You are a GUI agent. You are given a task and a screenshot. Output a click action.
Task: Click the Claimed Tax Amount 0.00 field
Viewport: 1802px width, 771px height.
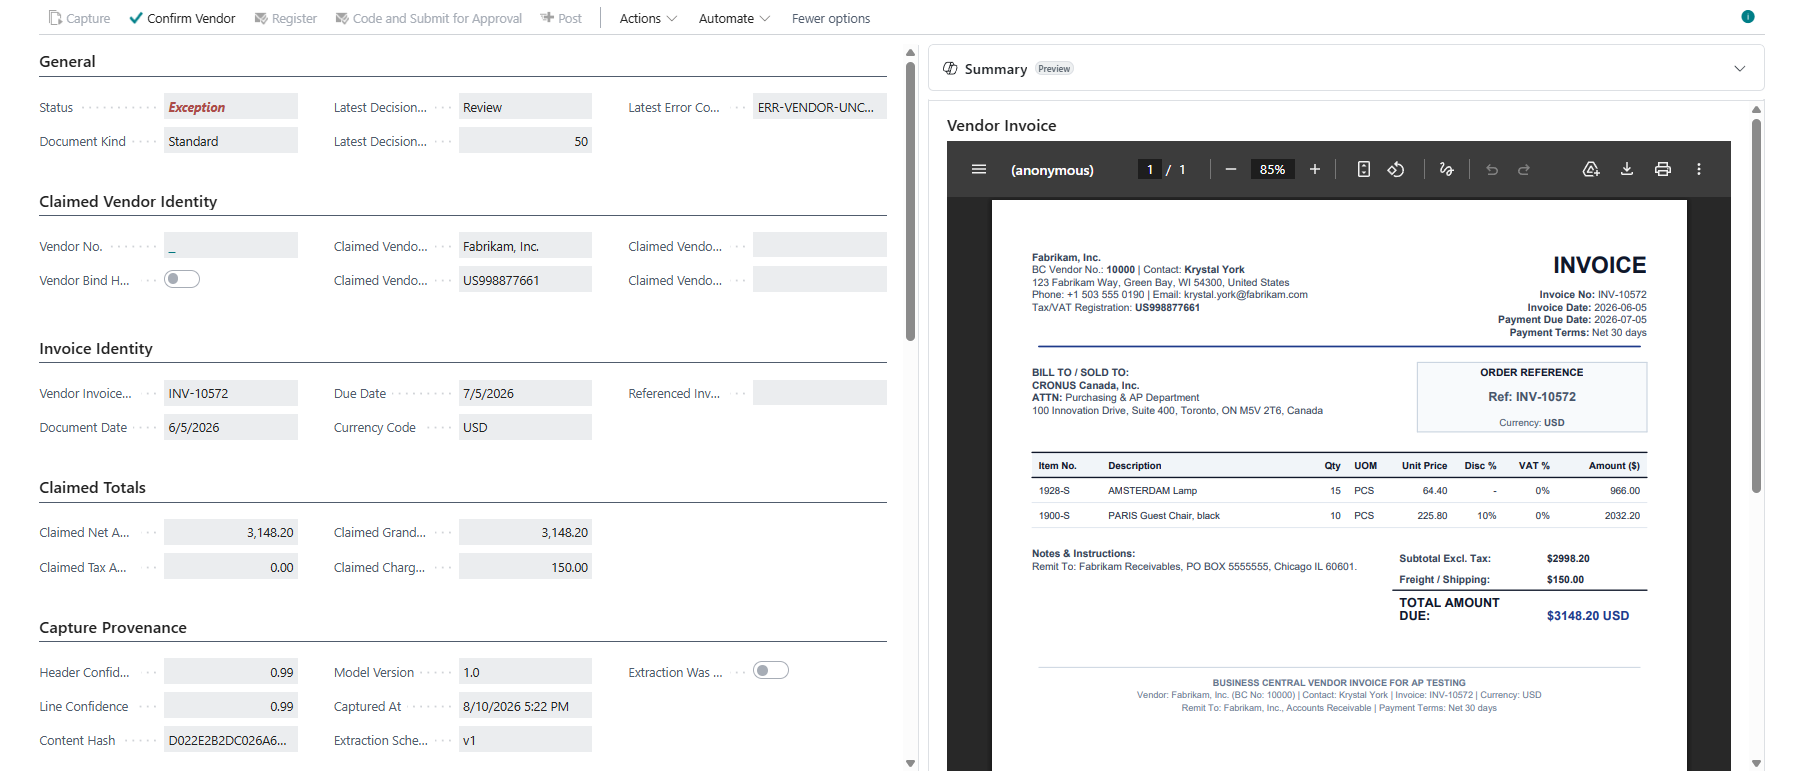click(x=231, y=567)
